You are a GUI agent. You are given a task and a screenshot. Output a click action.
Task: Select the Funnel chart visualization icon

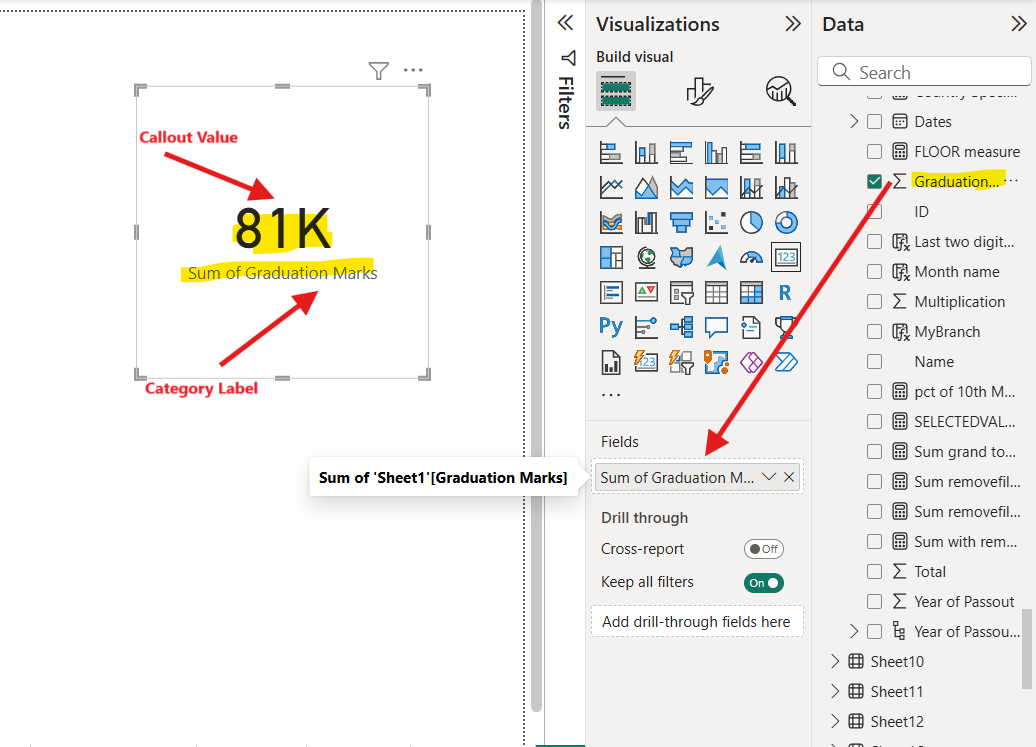pyautogui.click(x=682, y=222)
